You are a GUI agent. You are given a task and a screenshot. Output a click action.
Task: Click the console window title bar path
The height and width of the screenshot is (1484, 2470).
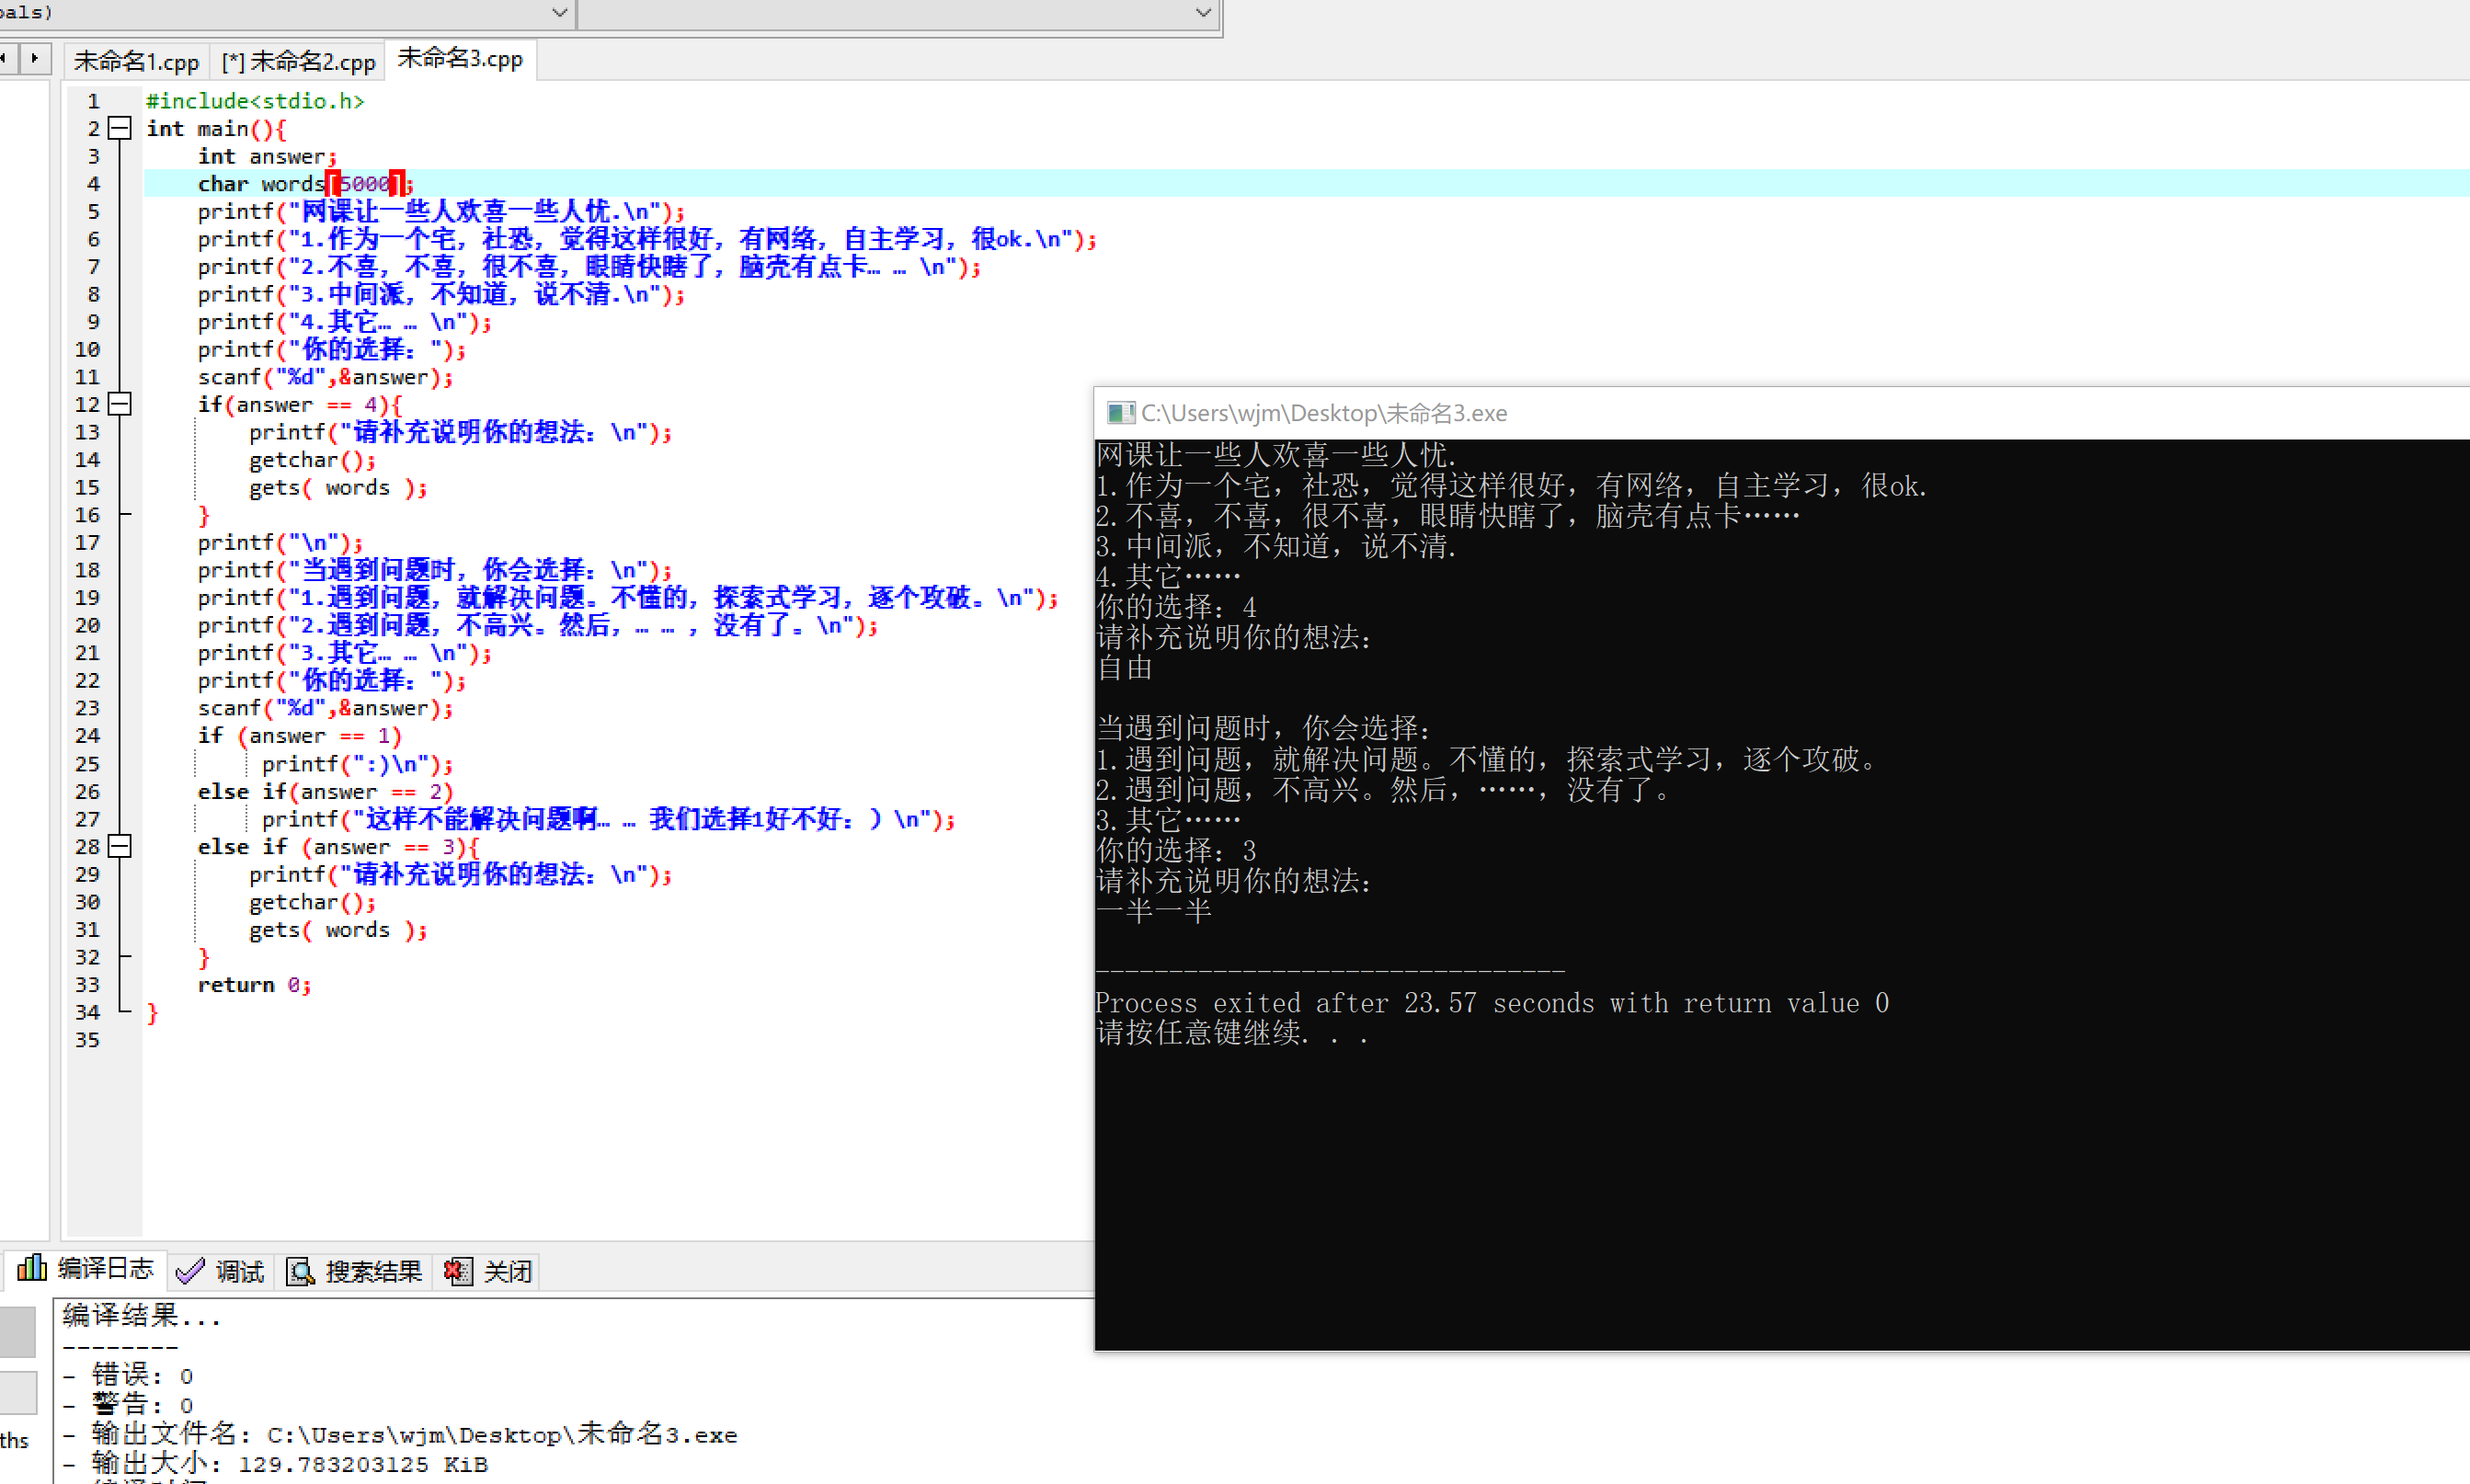pos(1322,413)
